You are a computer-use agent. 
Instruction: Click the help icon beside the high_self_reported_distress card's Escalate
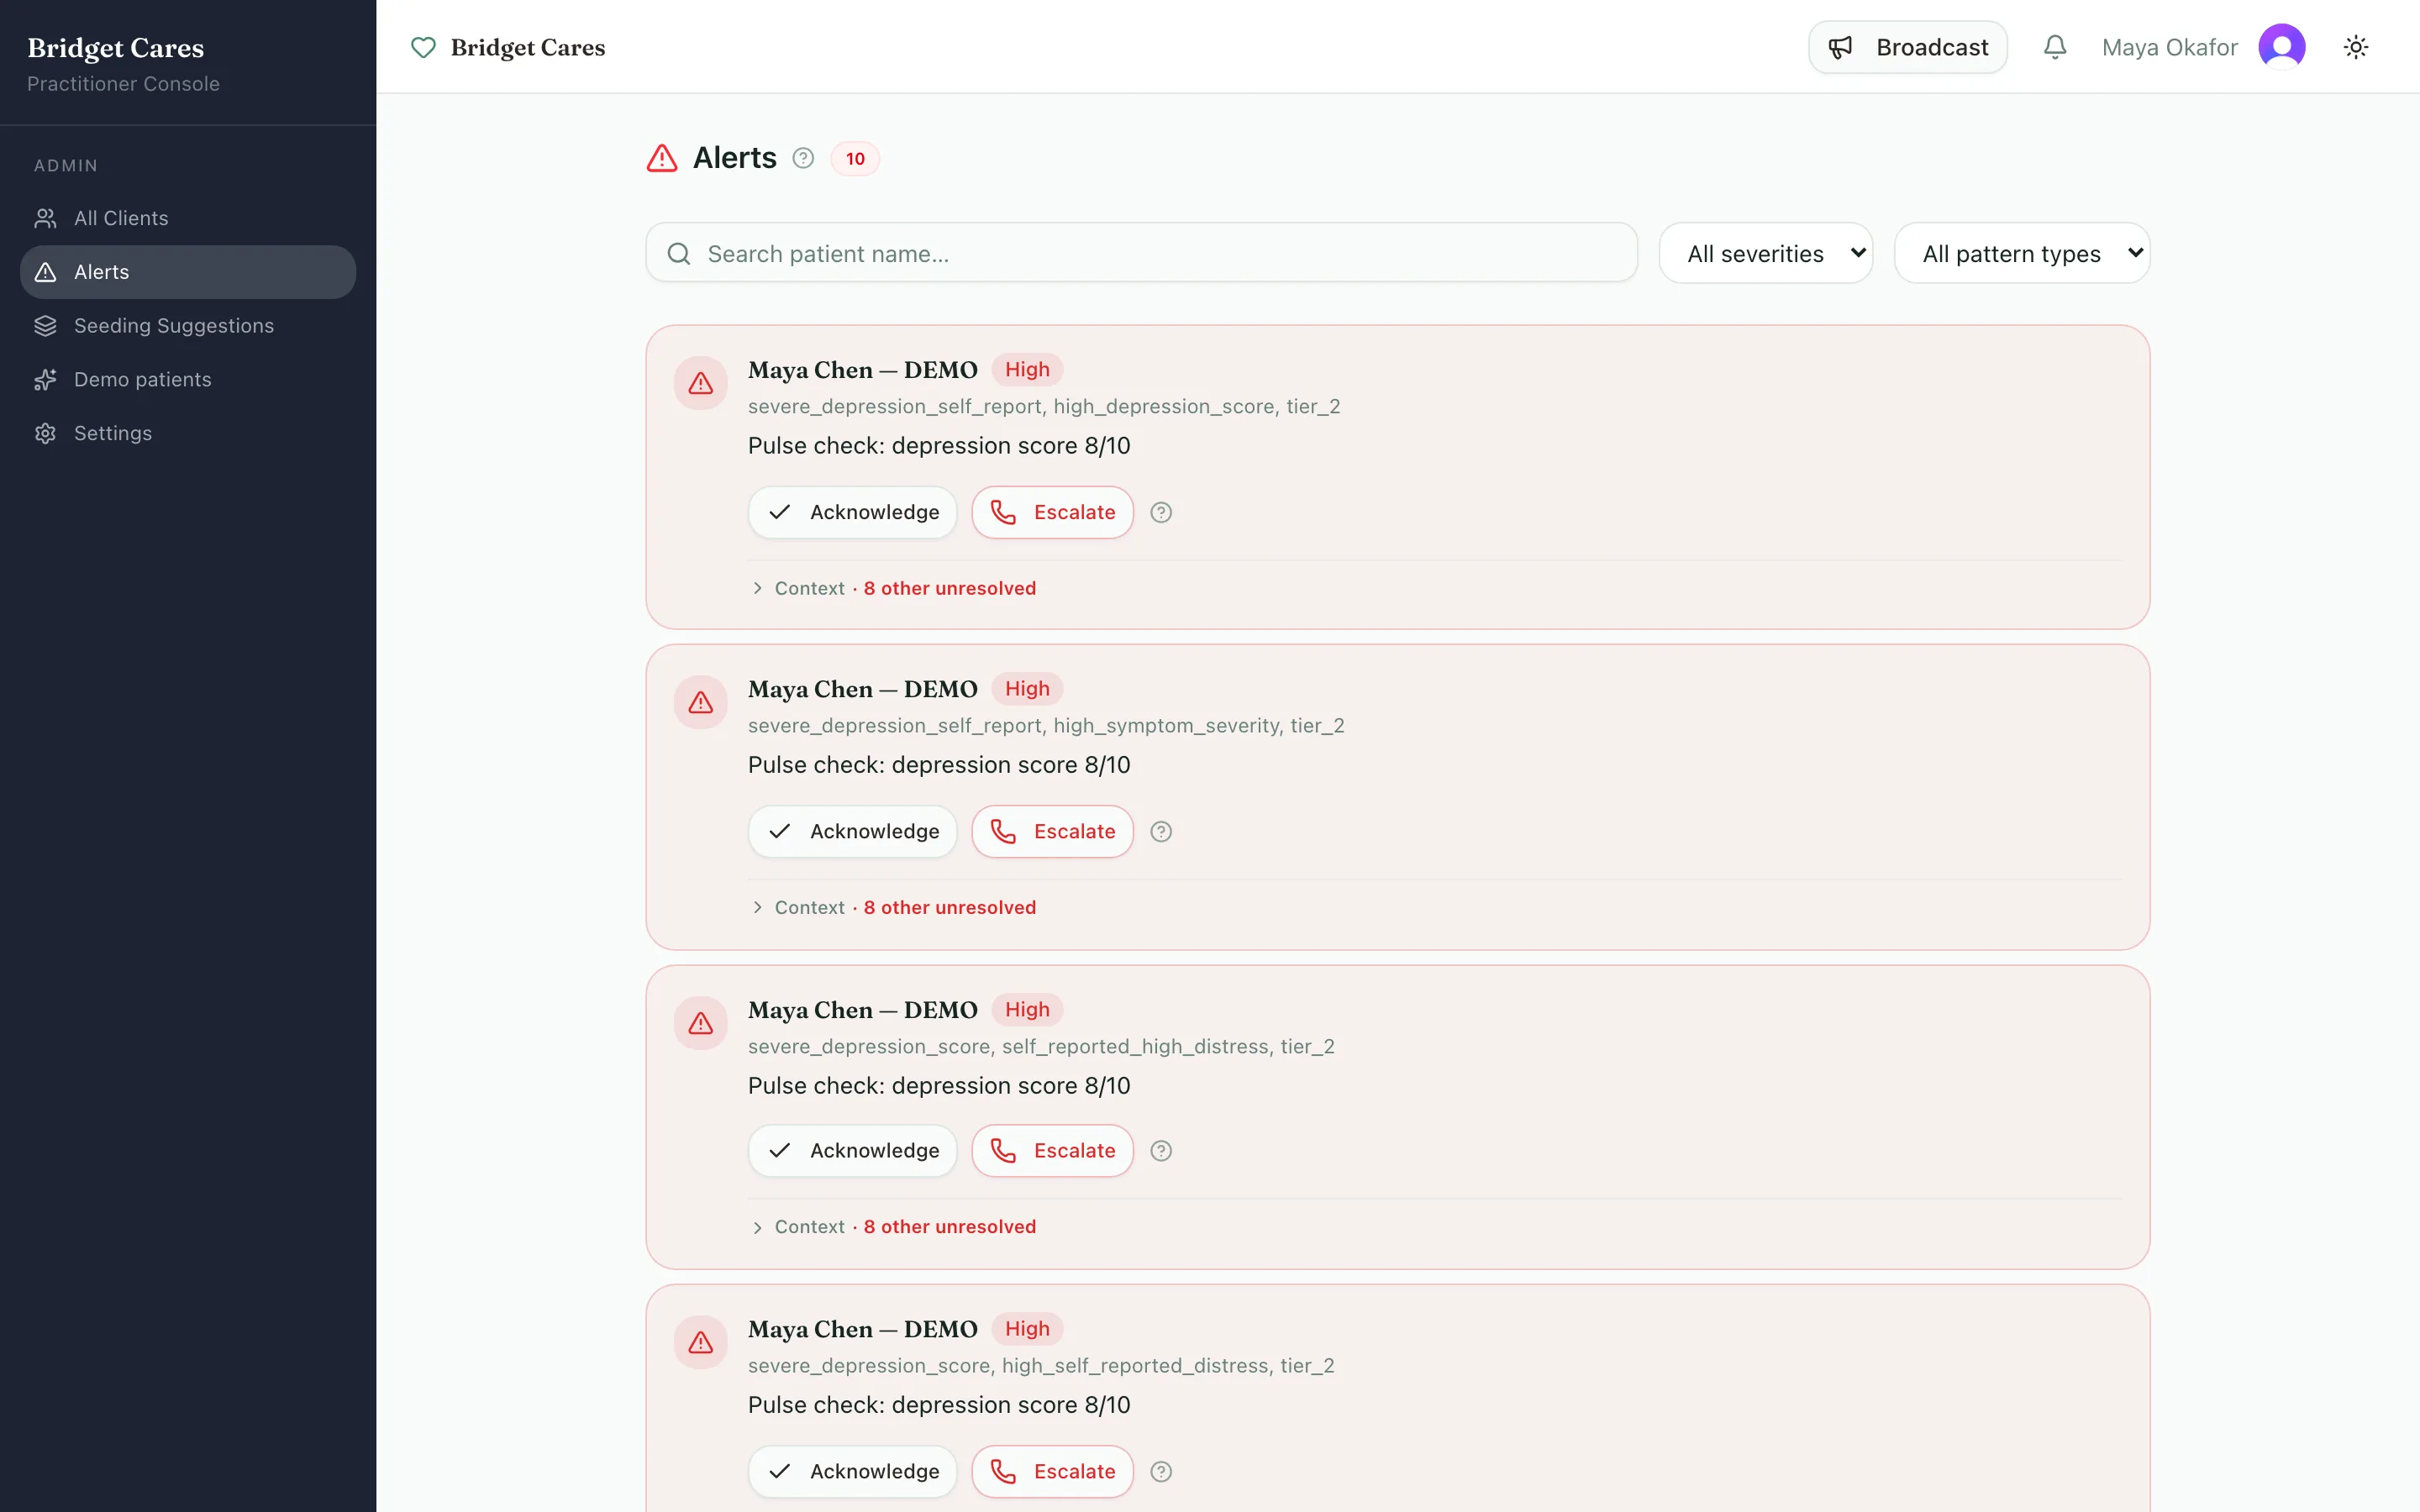click(1161, 1471)
